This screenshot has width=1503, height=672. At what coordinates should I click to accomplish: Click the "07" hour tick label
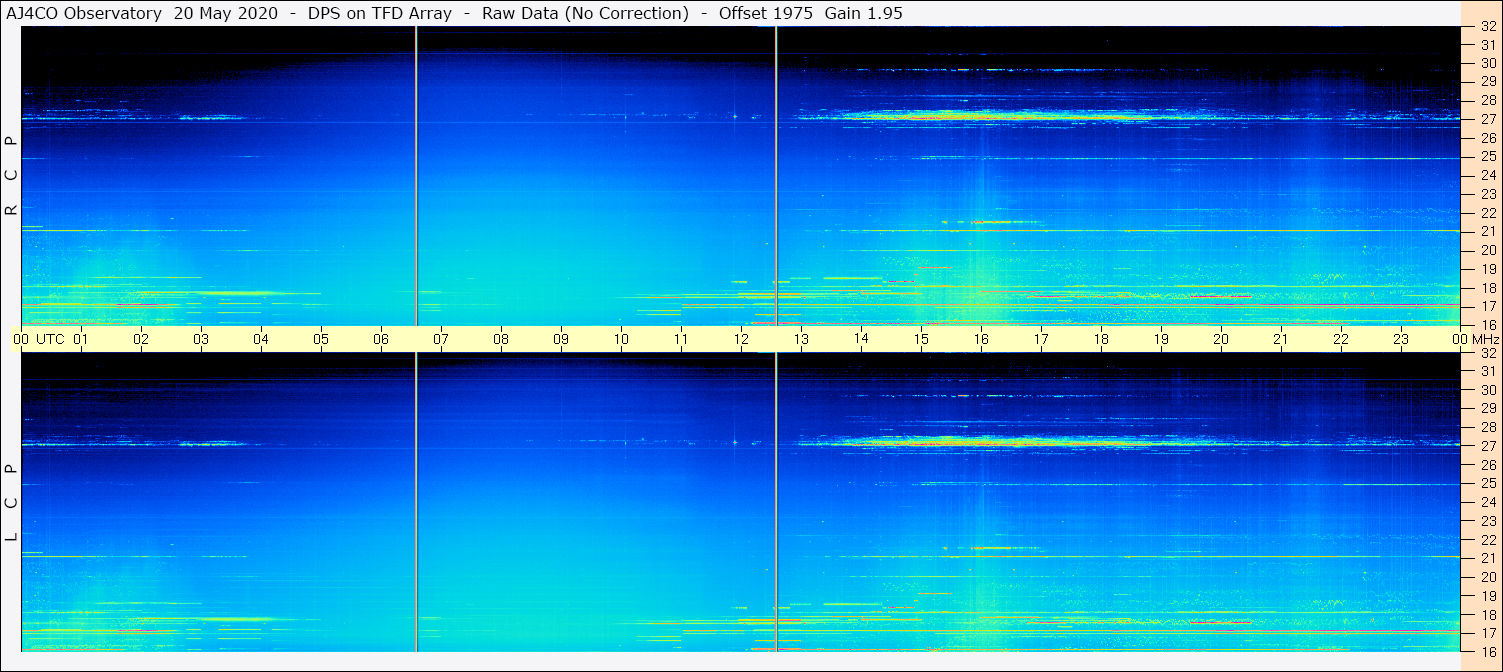pos(441,339)
